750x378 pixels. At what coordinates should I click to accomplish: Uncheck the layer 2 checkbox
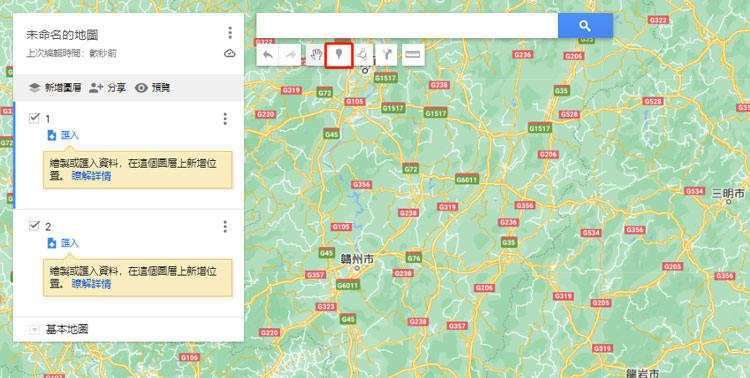[x=34, y=225]
